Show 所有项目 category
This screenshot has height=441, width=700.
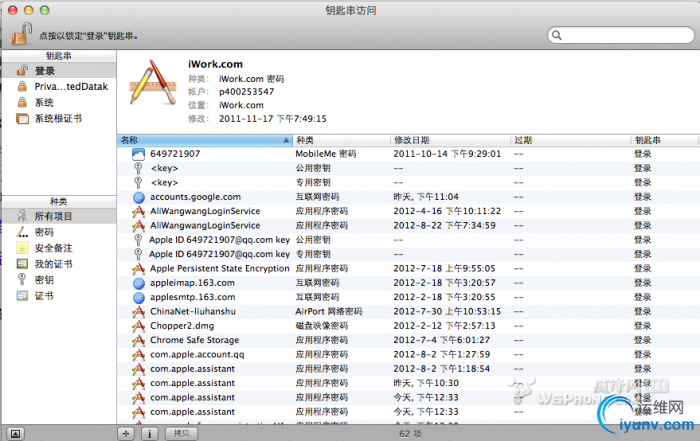(59, 216)
